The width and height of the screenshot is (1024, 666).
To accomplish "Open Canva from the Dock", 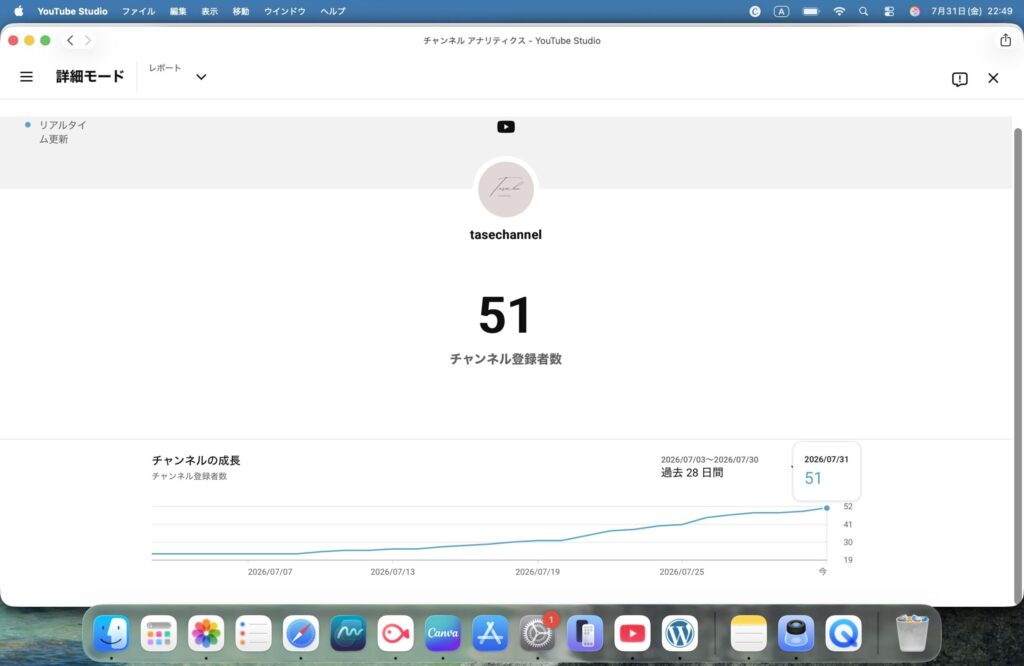I will tap(443, 633).
